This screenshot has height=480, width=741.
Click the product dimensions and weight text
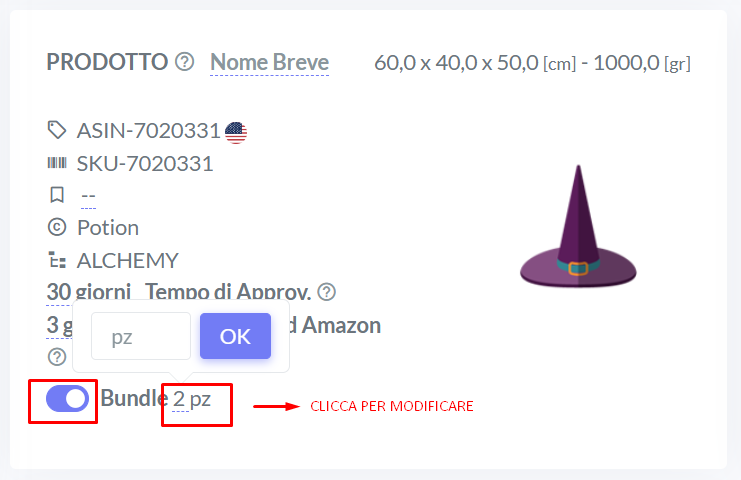(x=533, y=63)
